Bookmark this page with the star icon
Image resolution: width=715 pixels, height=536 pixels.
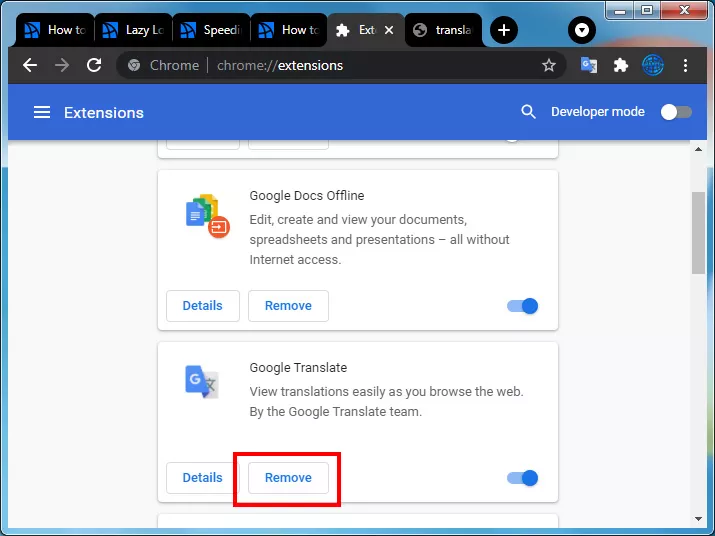coord(549,65)
